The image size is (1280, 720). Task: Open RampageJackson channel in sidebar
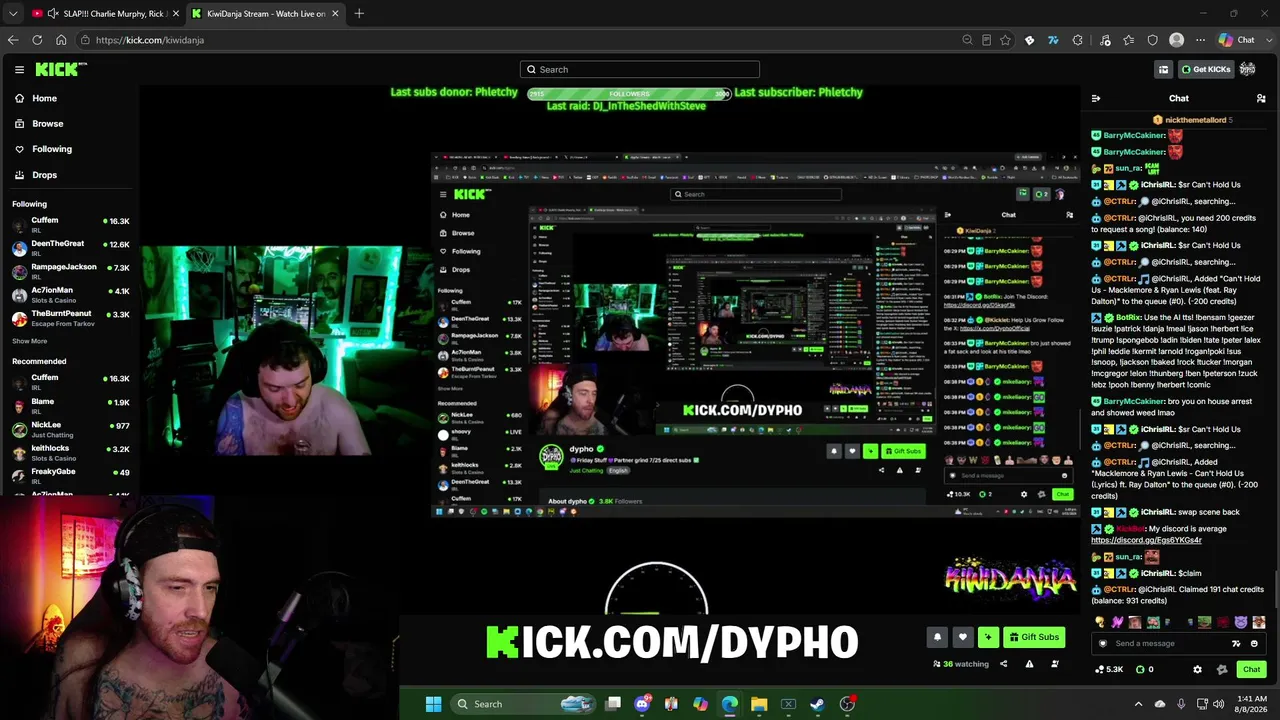pyautogui.click(x=70, y=271)
